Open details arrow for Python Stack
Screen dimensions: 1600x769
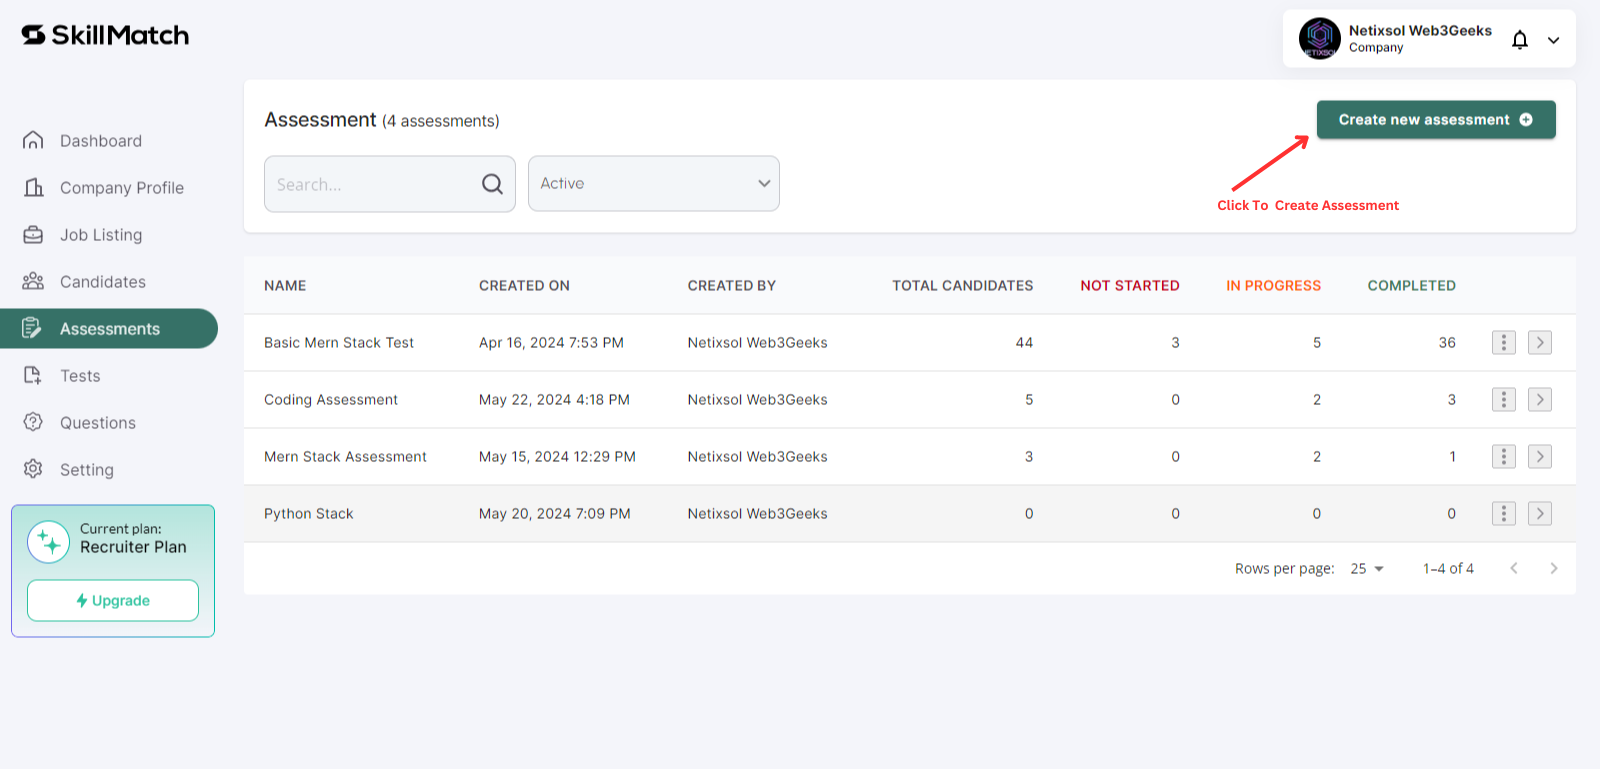click(1540, 514)
